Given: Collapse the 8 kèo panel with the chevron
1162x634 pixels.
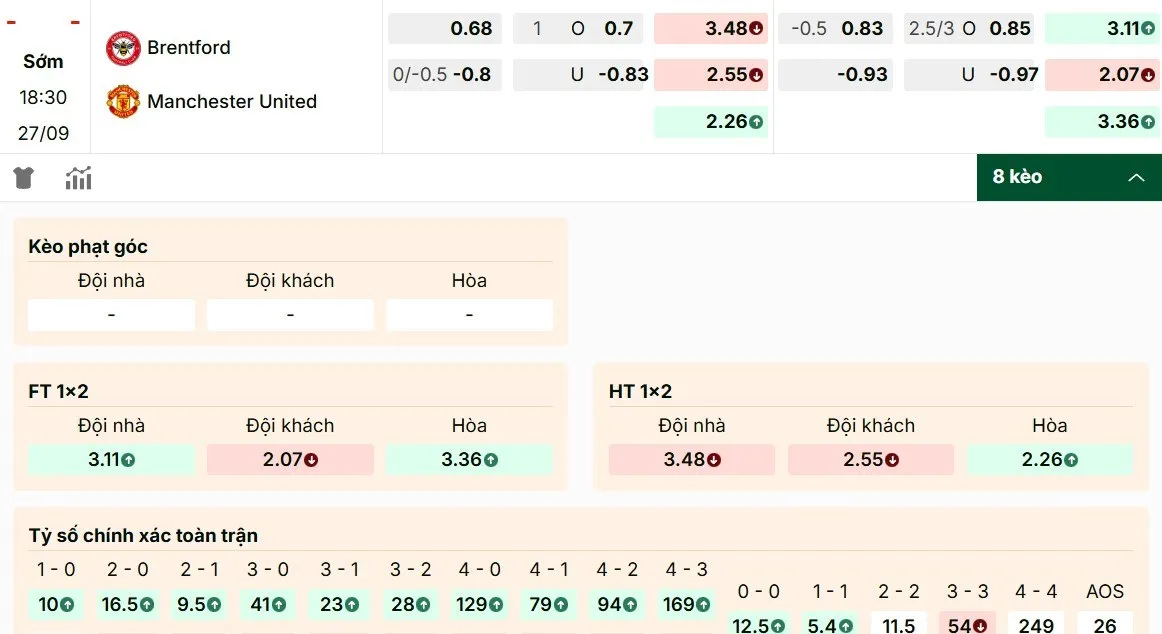Looking at the screenshot, I should (x=1136, y=177).
